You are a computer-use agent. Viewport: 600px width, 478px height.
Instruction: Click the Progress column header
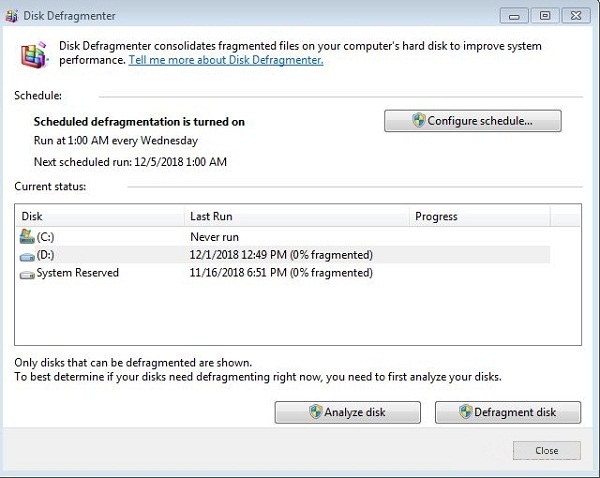tap(480, 216)
